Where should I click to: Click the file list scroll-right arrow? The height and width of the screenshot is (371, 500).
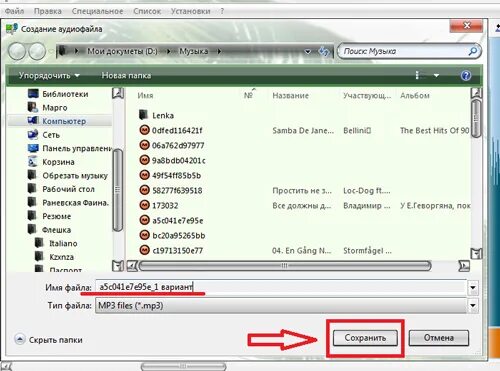coord(464,266)
